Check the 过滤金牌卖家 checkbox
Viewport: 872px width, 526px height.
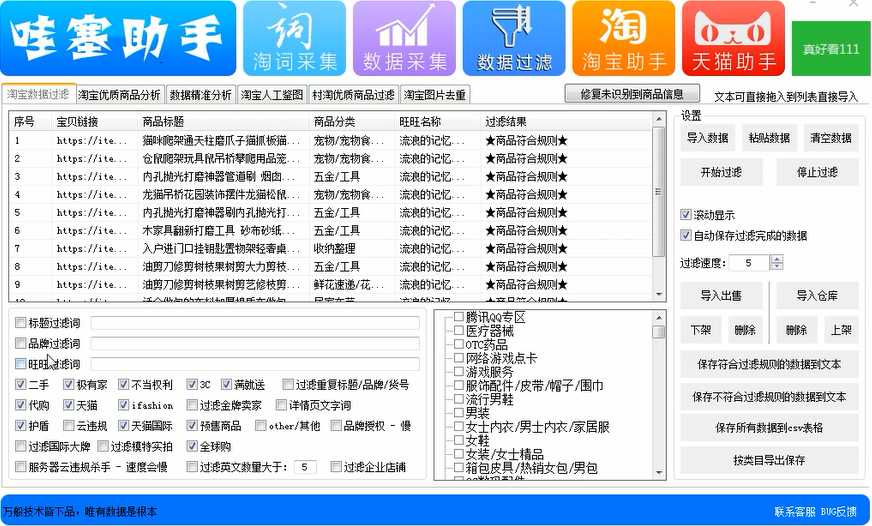pos(192,405)
